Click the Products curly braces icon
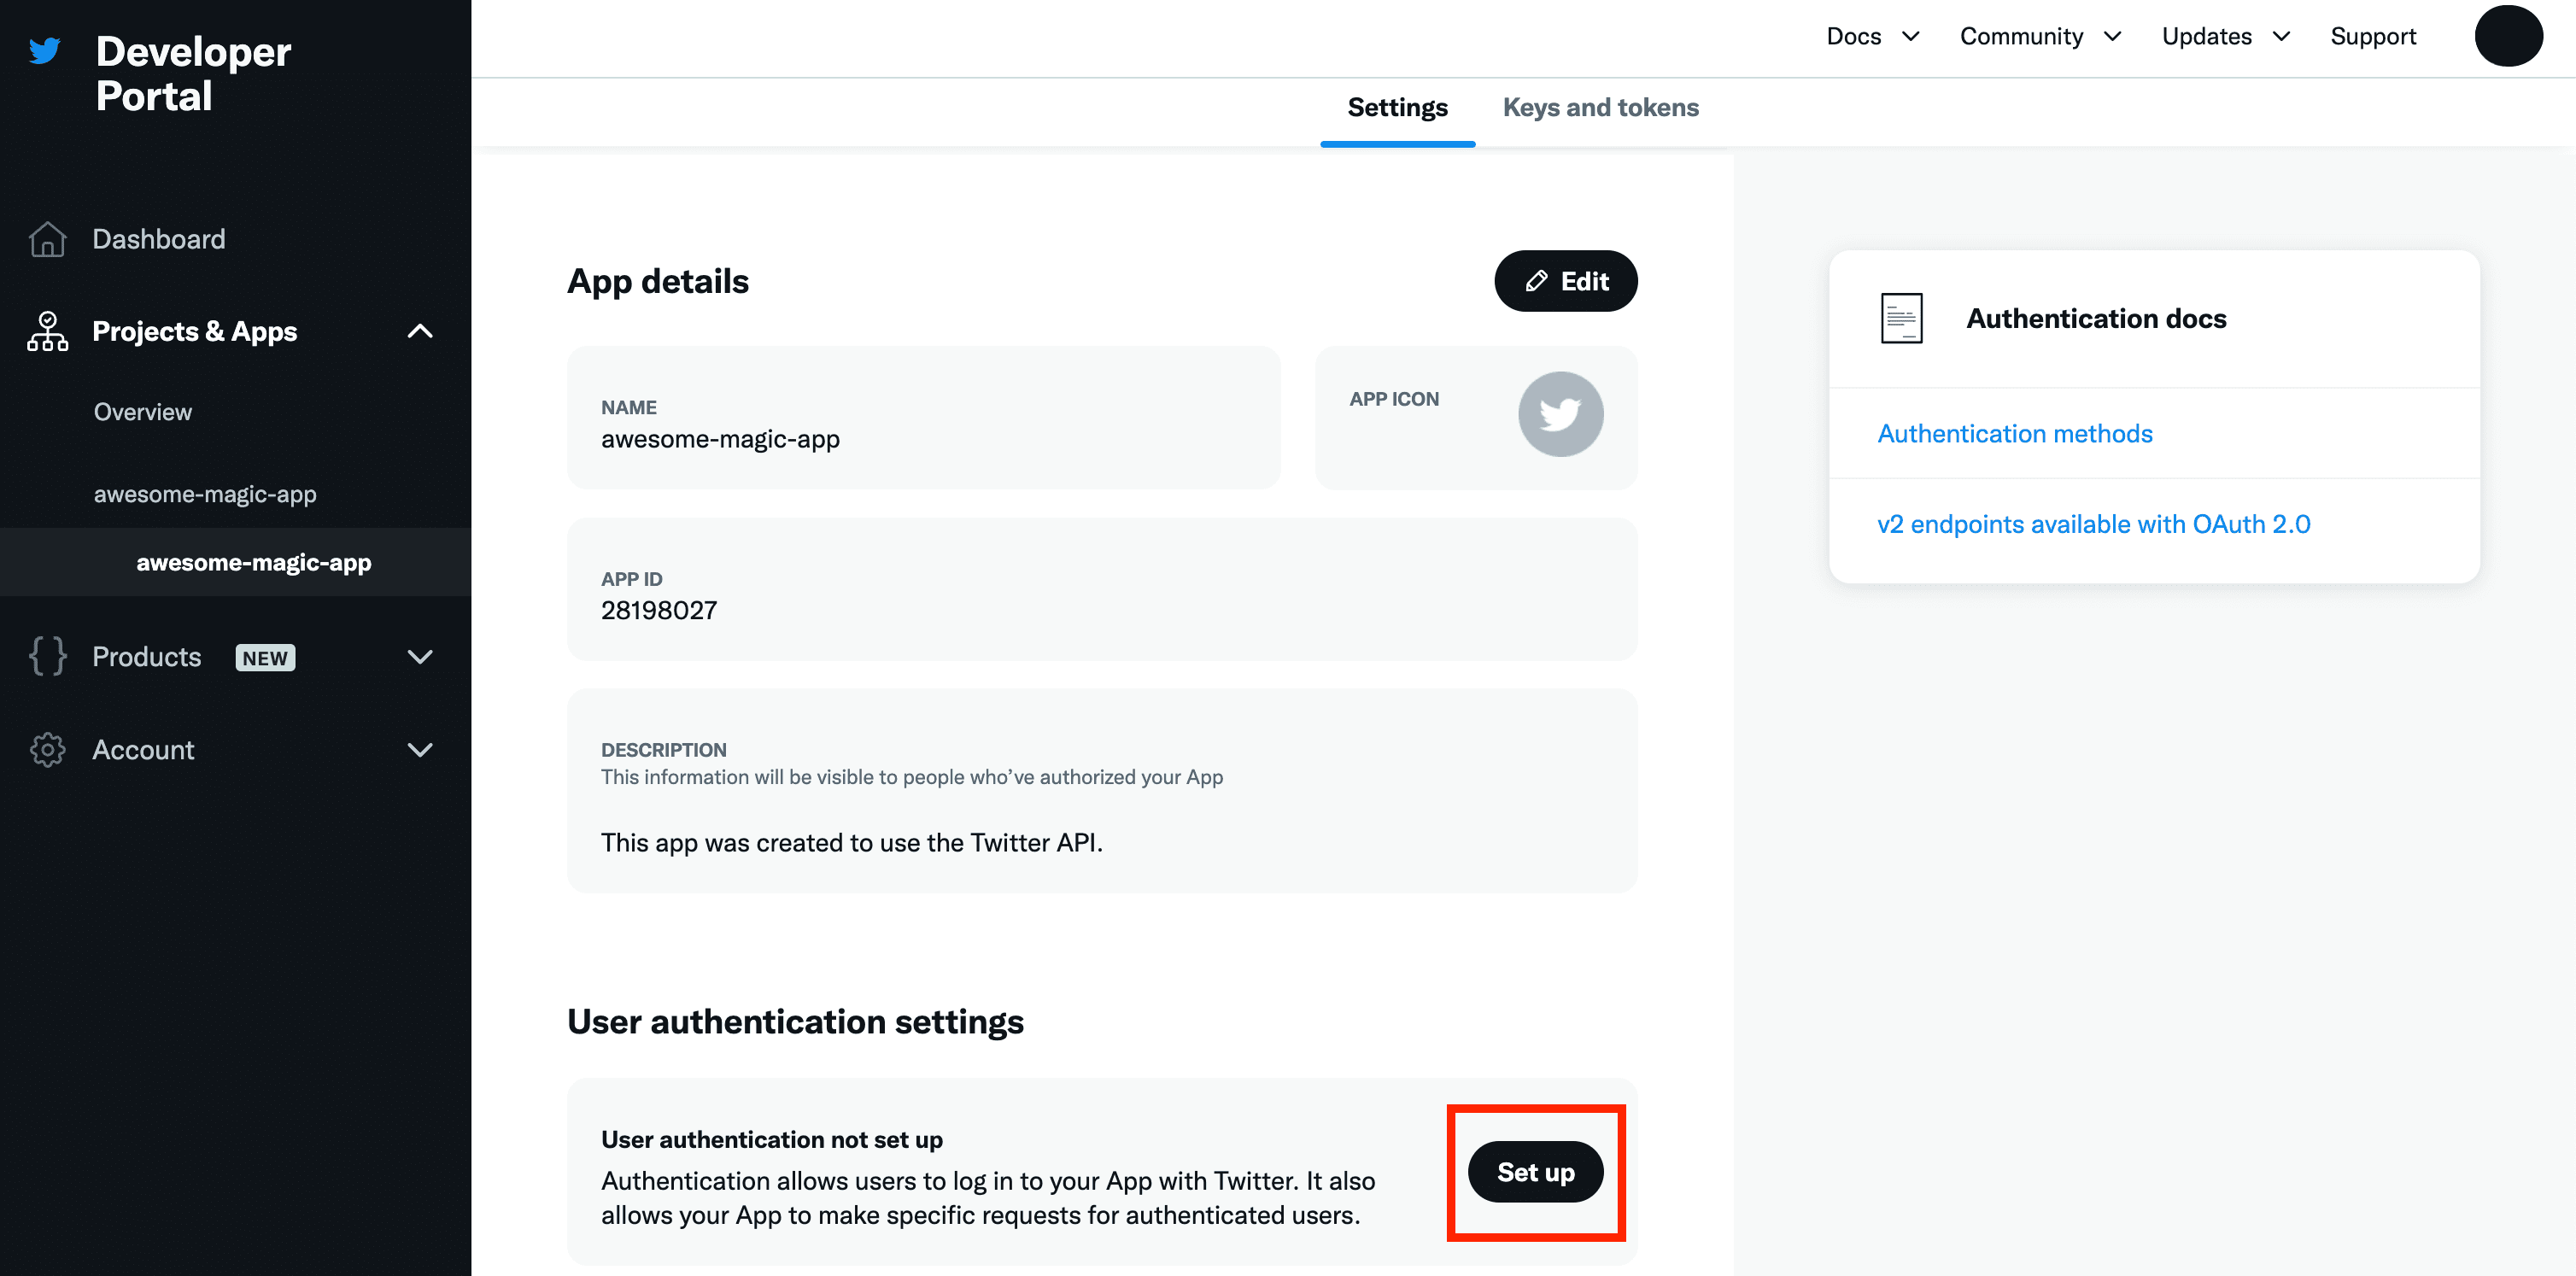Screen dimensions: 2576x1276 [x=47, y=657]
